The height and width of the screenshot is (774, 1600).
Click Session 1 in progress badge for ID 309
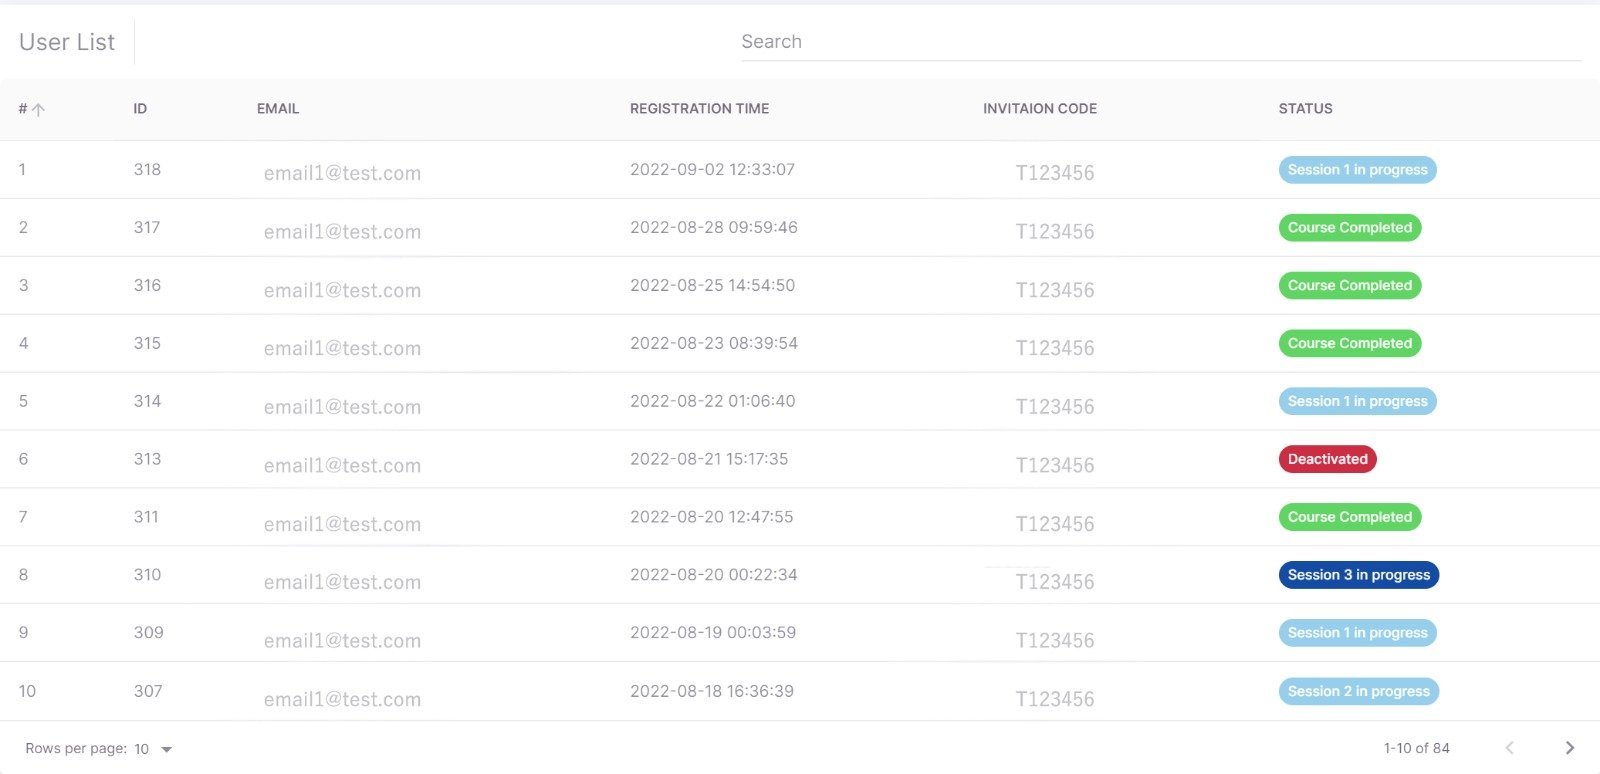(x=1357, y=633)
